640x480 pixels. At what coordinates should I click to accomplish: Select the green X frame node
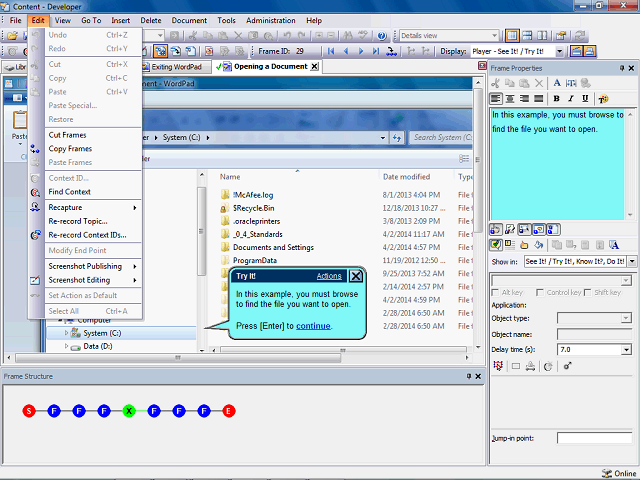[x=129, y=411]
